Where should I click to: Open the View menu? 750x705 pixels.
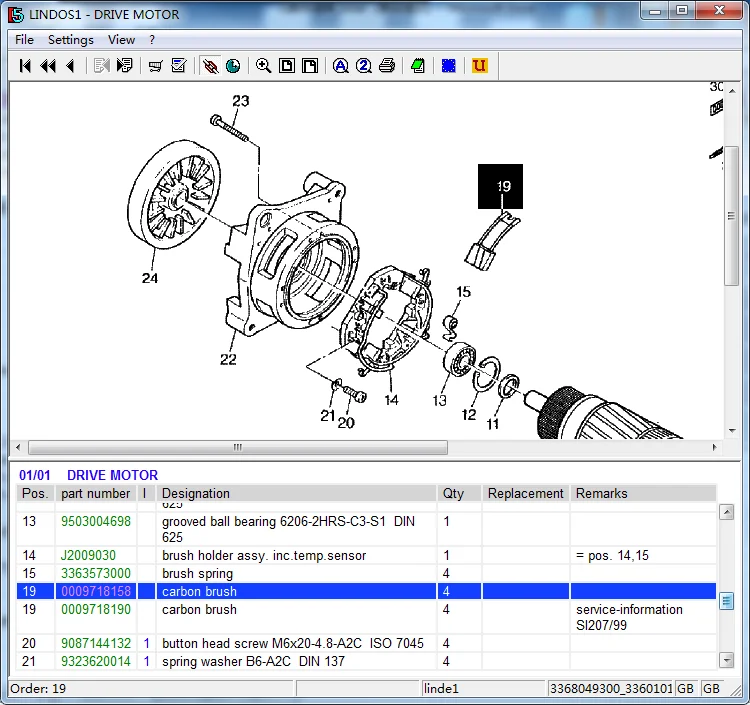121,40
